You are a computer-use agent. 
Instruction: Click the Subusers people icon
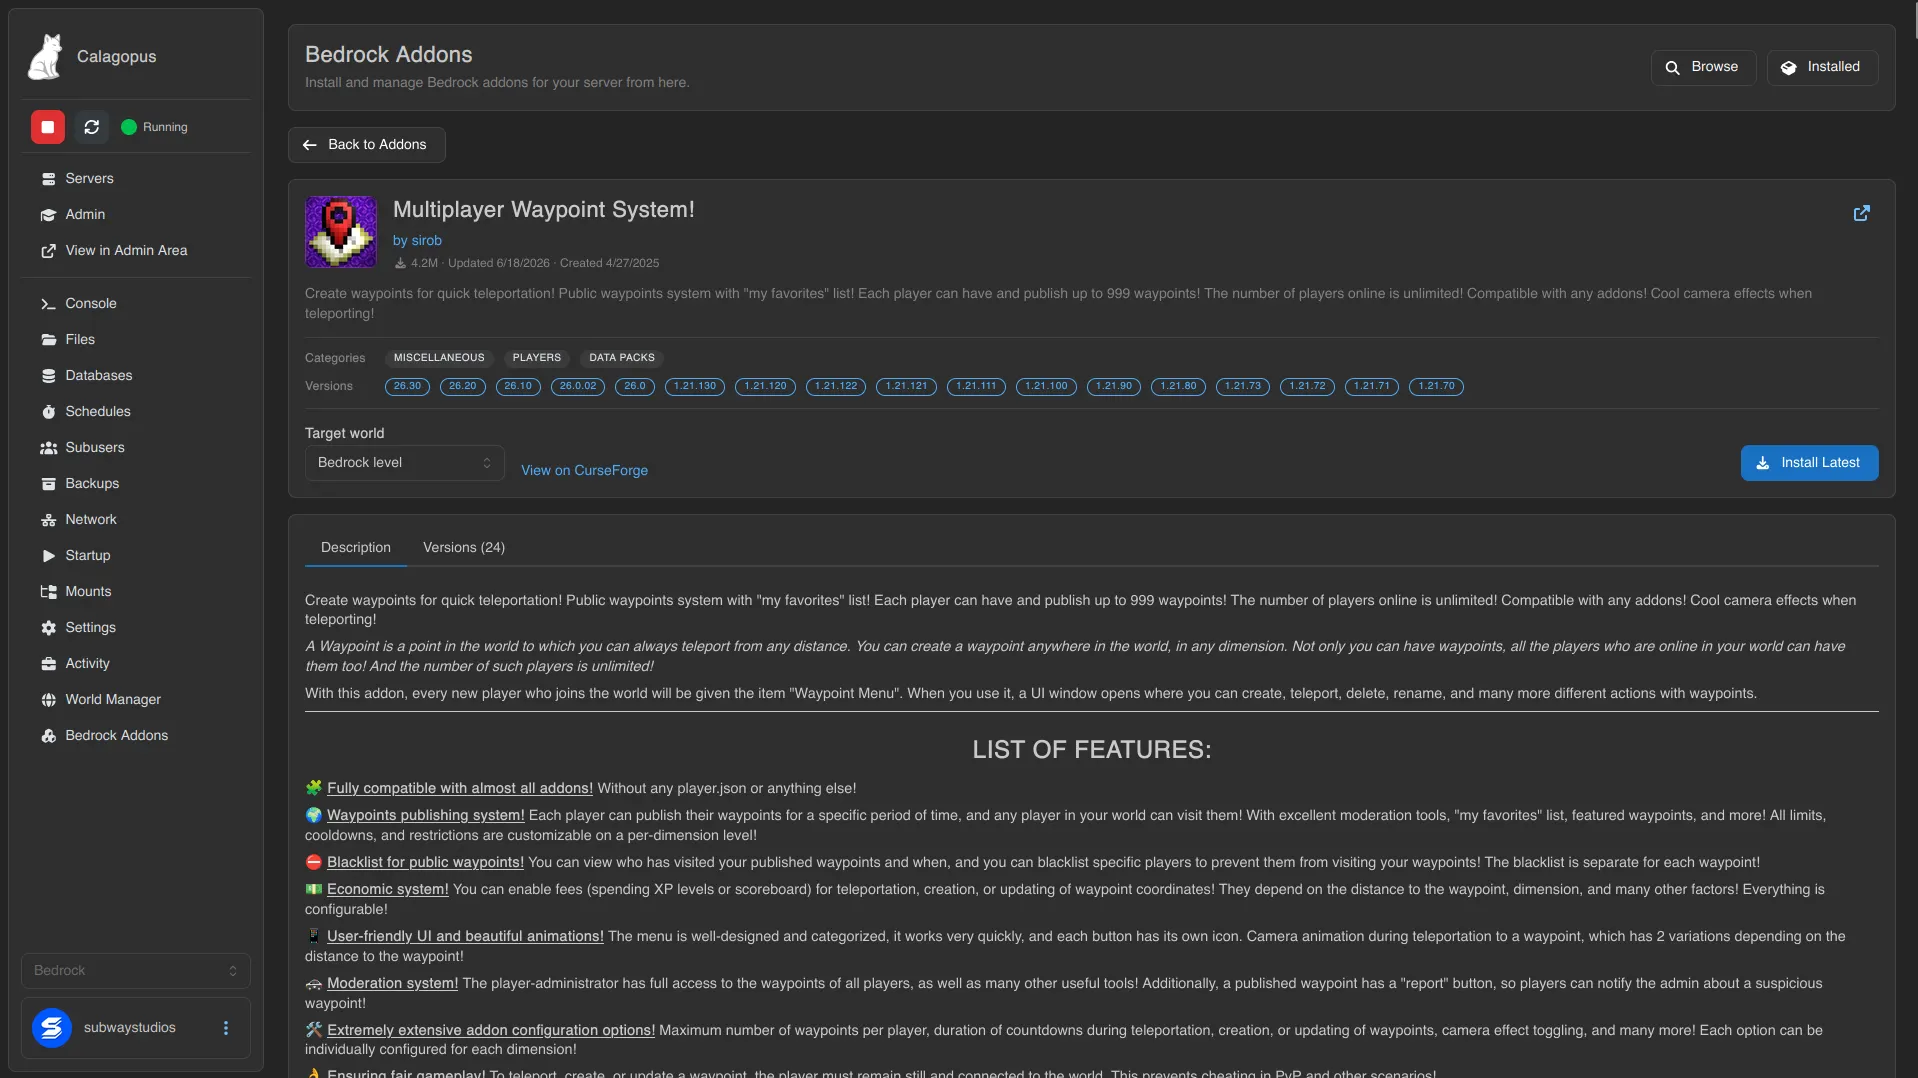(48, 448)
